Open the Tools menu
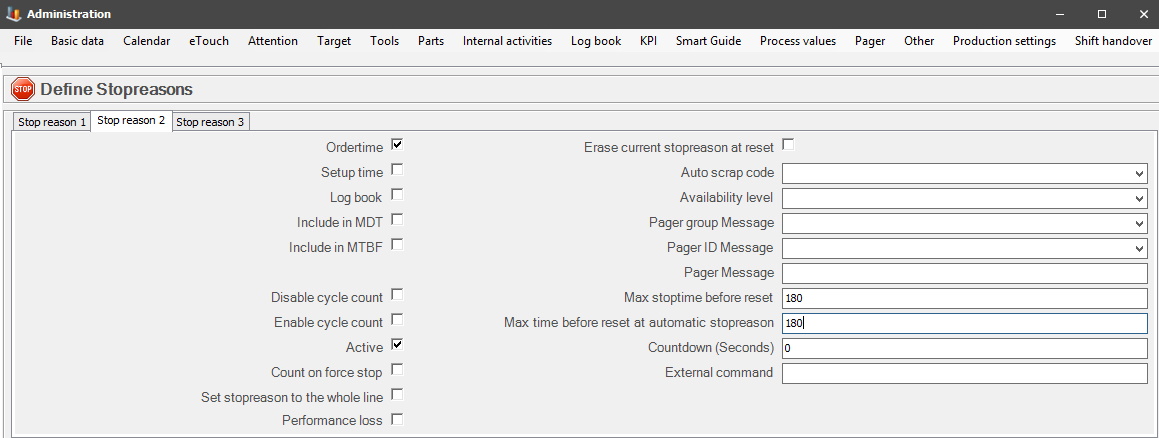 tap(384, 41)
